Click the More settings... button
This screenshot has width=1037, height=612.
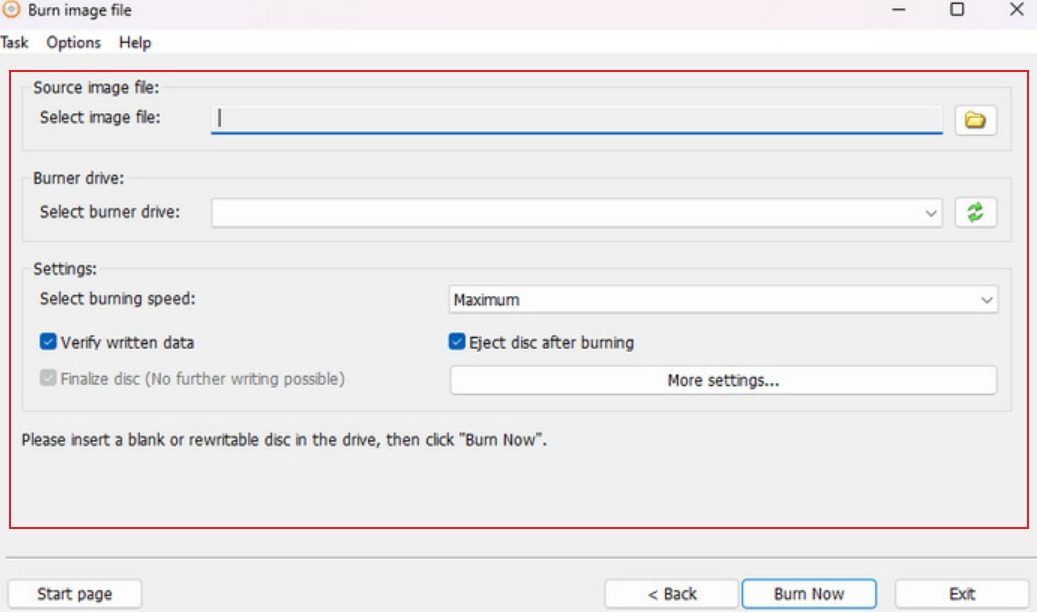pos(723,380)
